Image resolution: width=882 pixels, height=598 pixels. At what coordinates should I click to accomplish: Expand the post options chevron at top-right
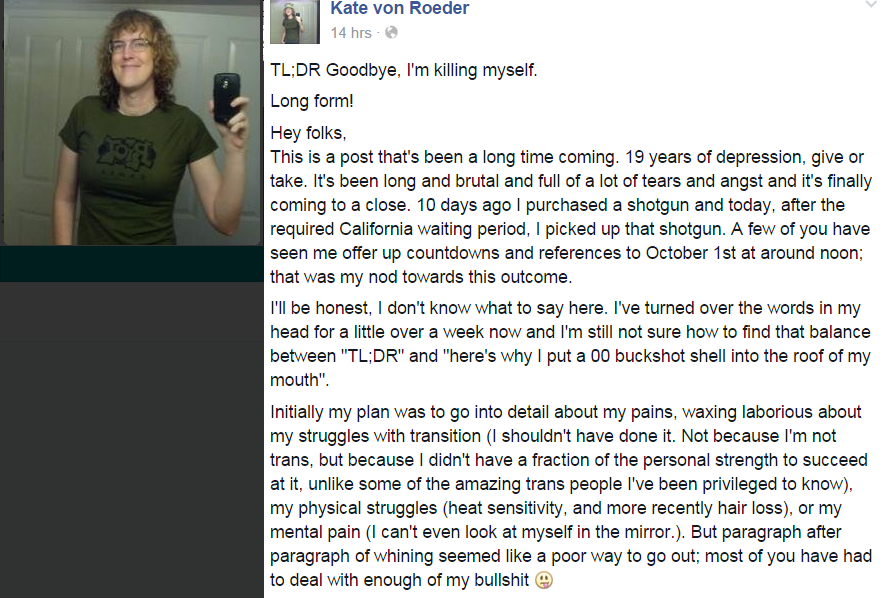click(x=869, y=6)
